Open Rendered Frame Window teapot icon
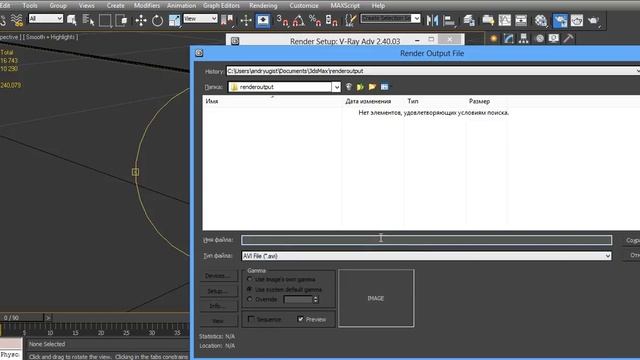This screenshot has height=360, width=640. click(x=577, y=20)
